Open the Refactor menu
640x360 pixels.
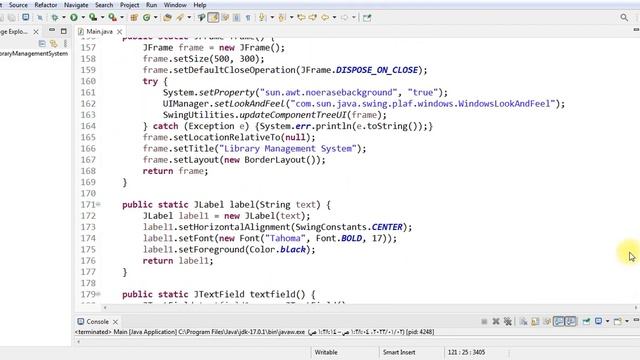[x=46, y=5]
